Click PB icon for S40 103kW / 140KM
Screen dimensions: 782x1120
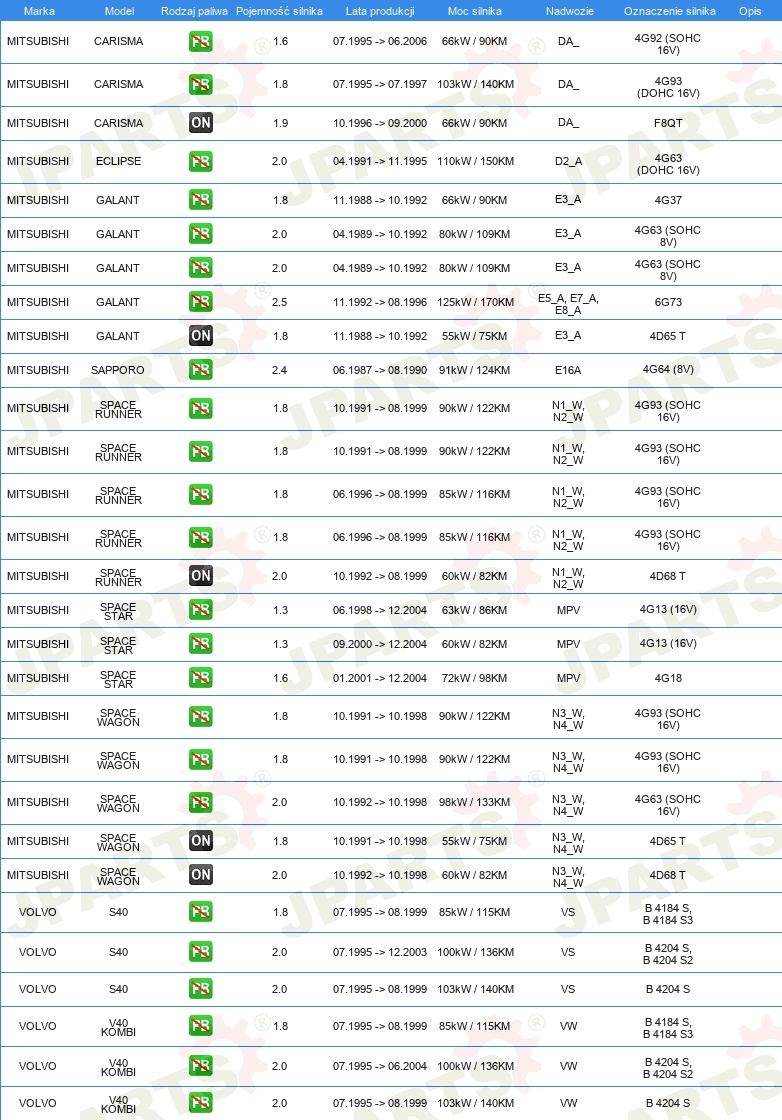point(201,989)
